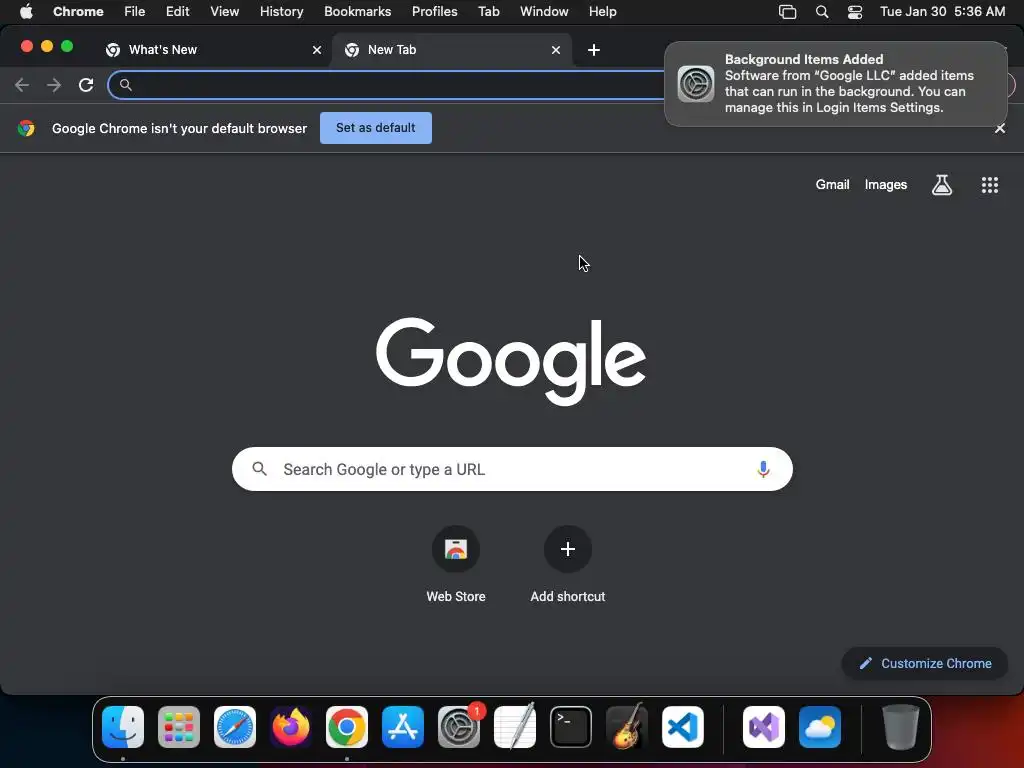Click the Add shortcut plus button
1024x768 pixels.
568,549
